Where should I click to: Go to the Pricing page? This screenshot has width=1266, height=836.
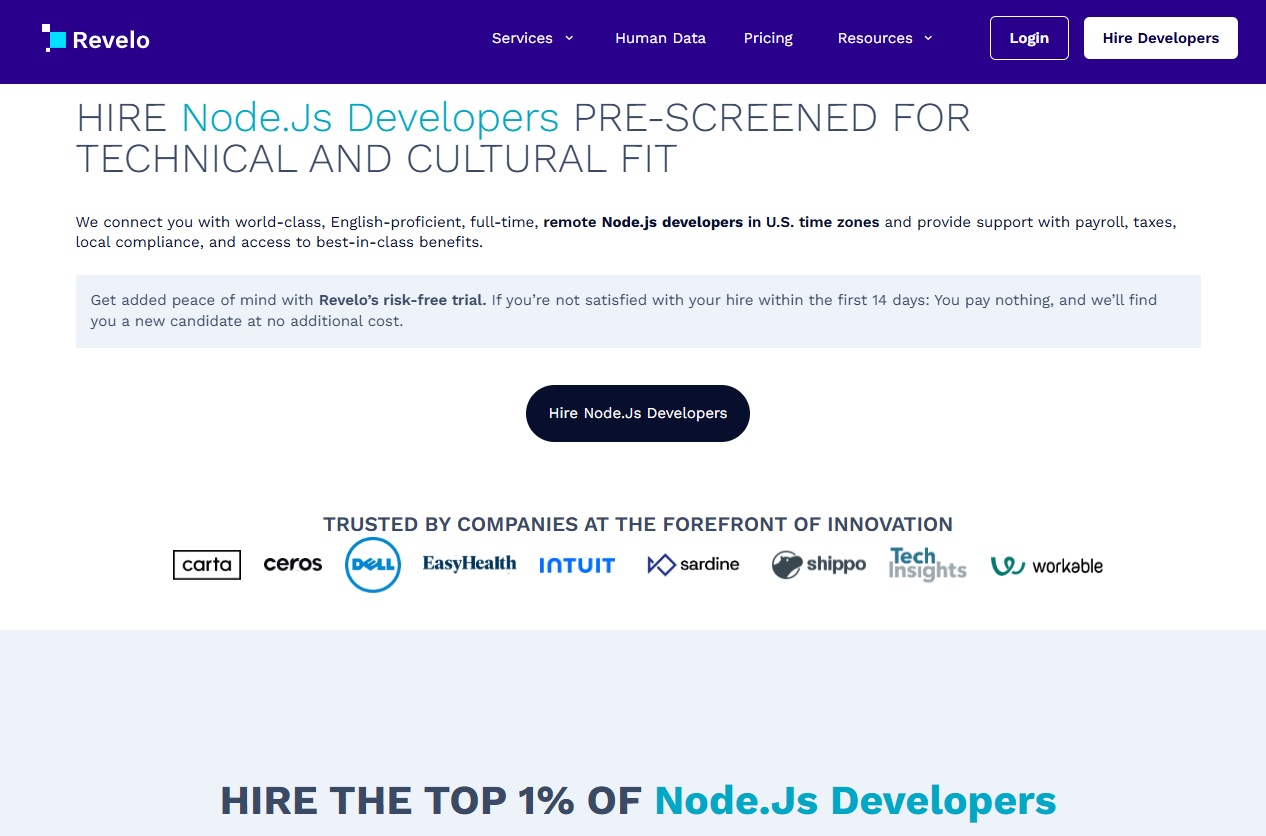click(x=768, y=38)
